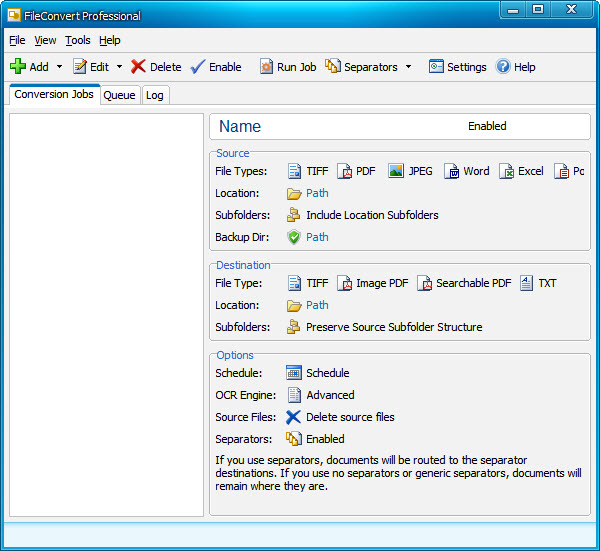Click the source Location Path link

[317, 193]
